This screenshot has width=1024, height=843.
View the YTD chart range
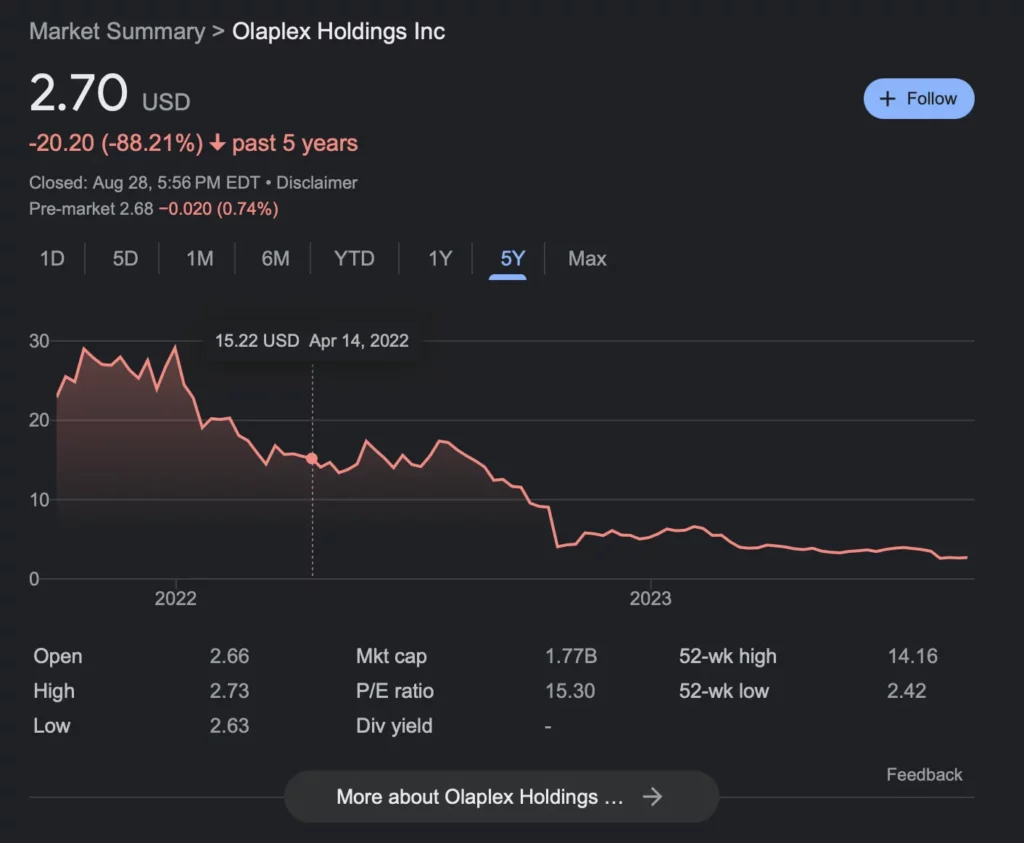point(354,259)
